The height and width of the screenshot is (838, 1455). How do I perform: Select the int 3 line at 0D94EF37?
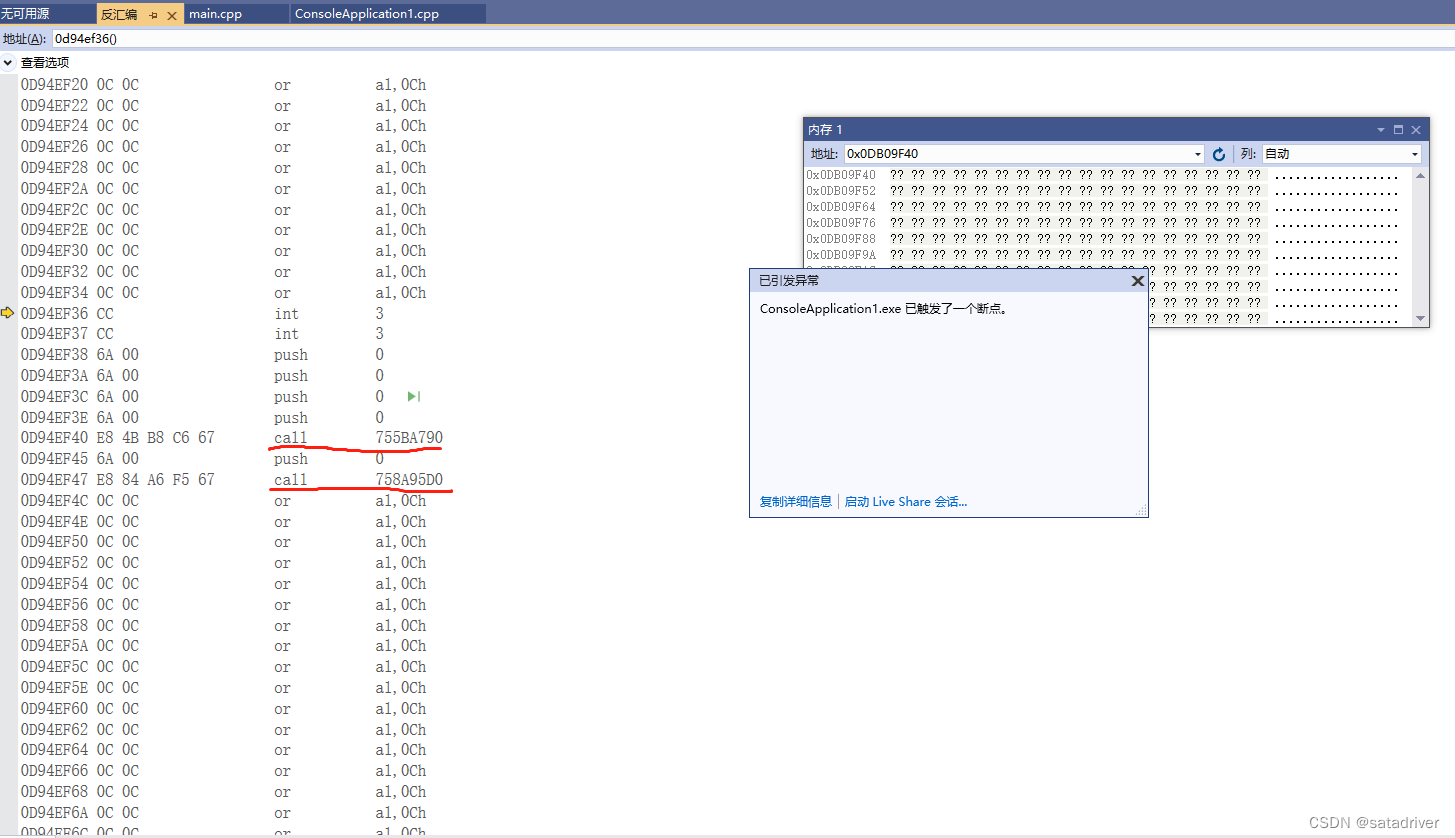click(x=202, y=334)
